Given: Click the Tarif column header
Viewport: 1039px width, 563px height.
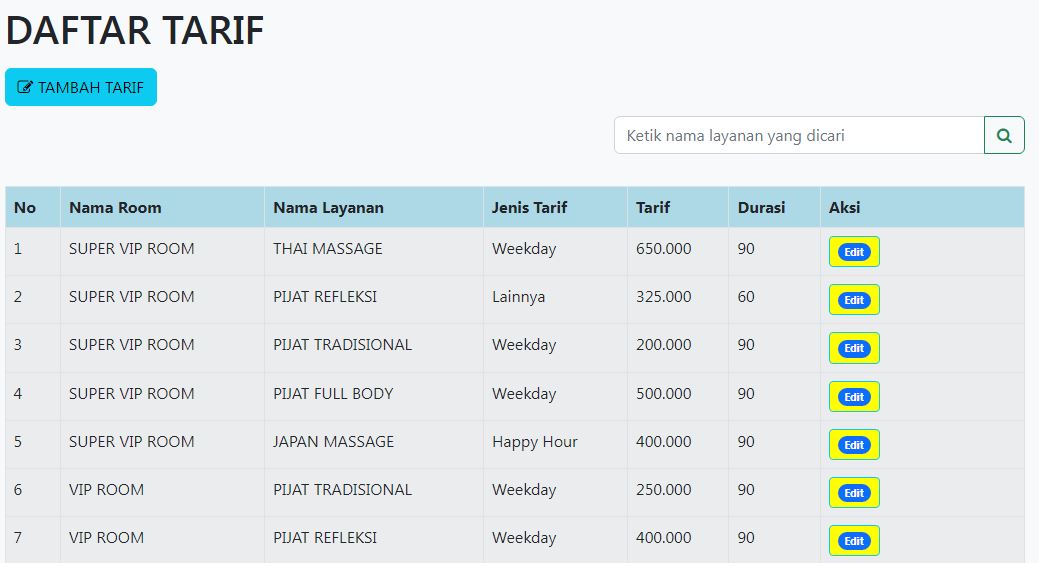Looking at the screenshot, I should click(653, 207).
